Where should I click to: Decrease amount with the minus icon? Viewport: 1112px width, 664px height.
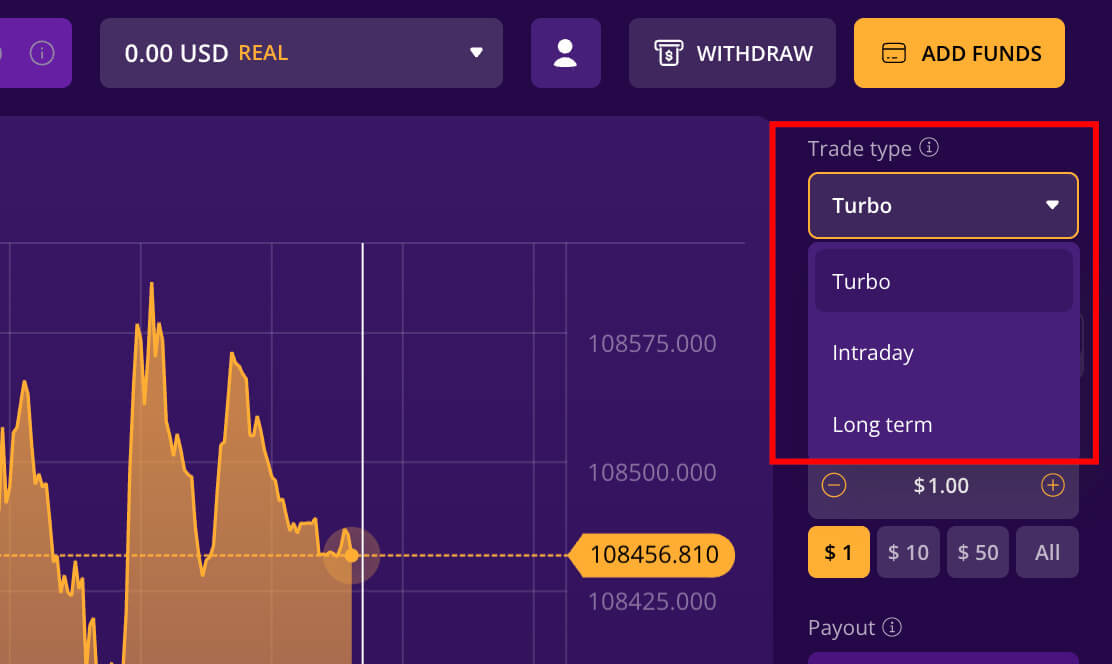click(x=834, y=486)
